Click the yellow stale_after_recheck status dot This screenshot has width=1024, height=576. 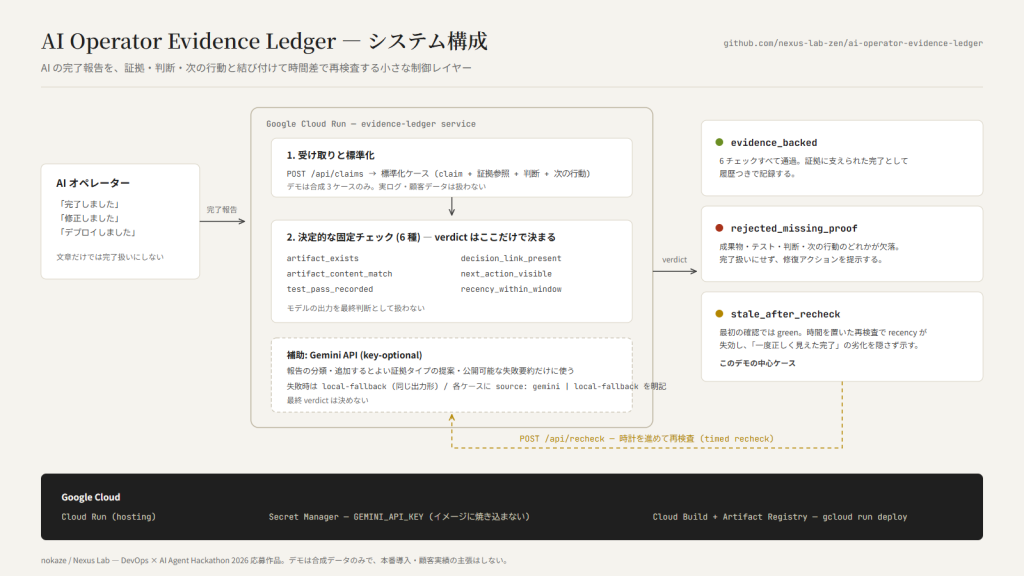719,313
